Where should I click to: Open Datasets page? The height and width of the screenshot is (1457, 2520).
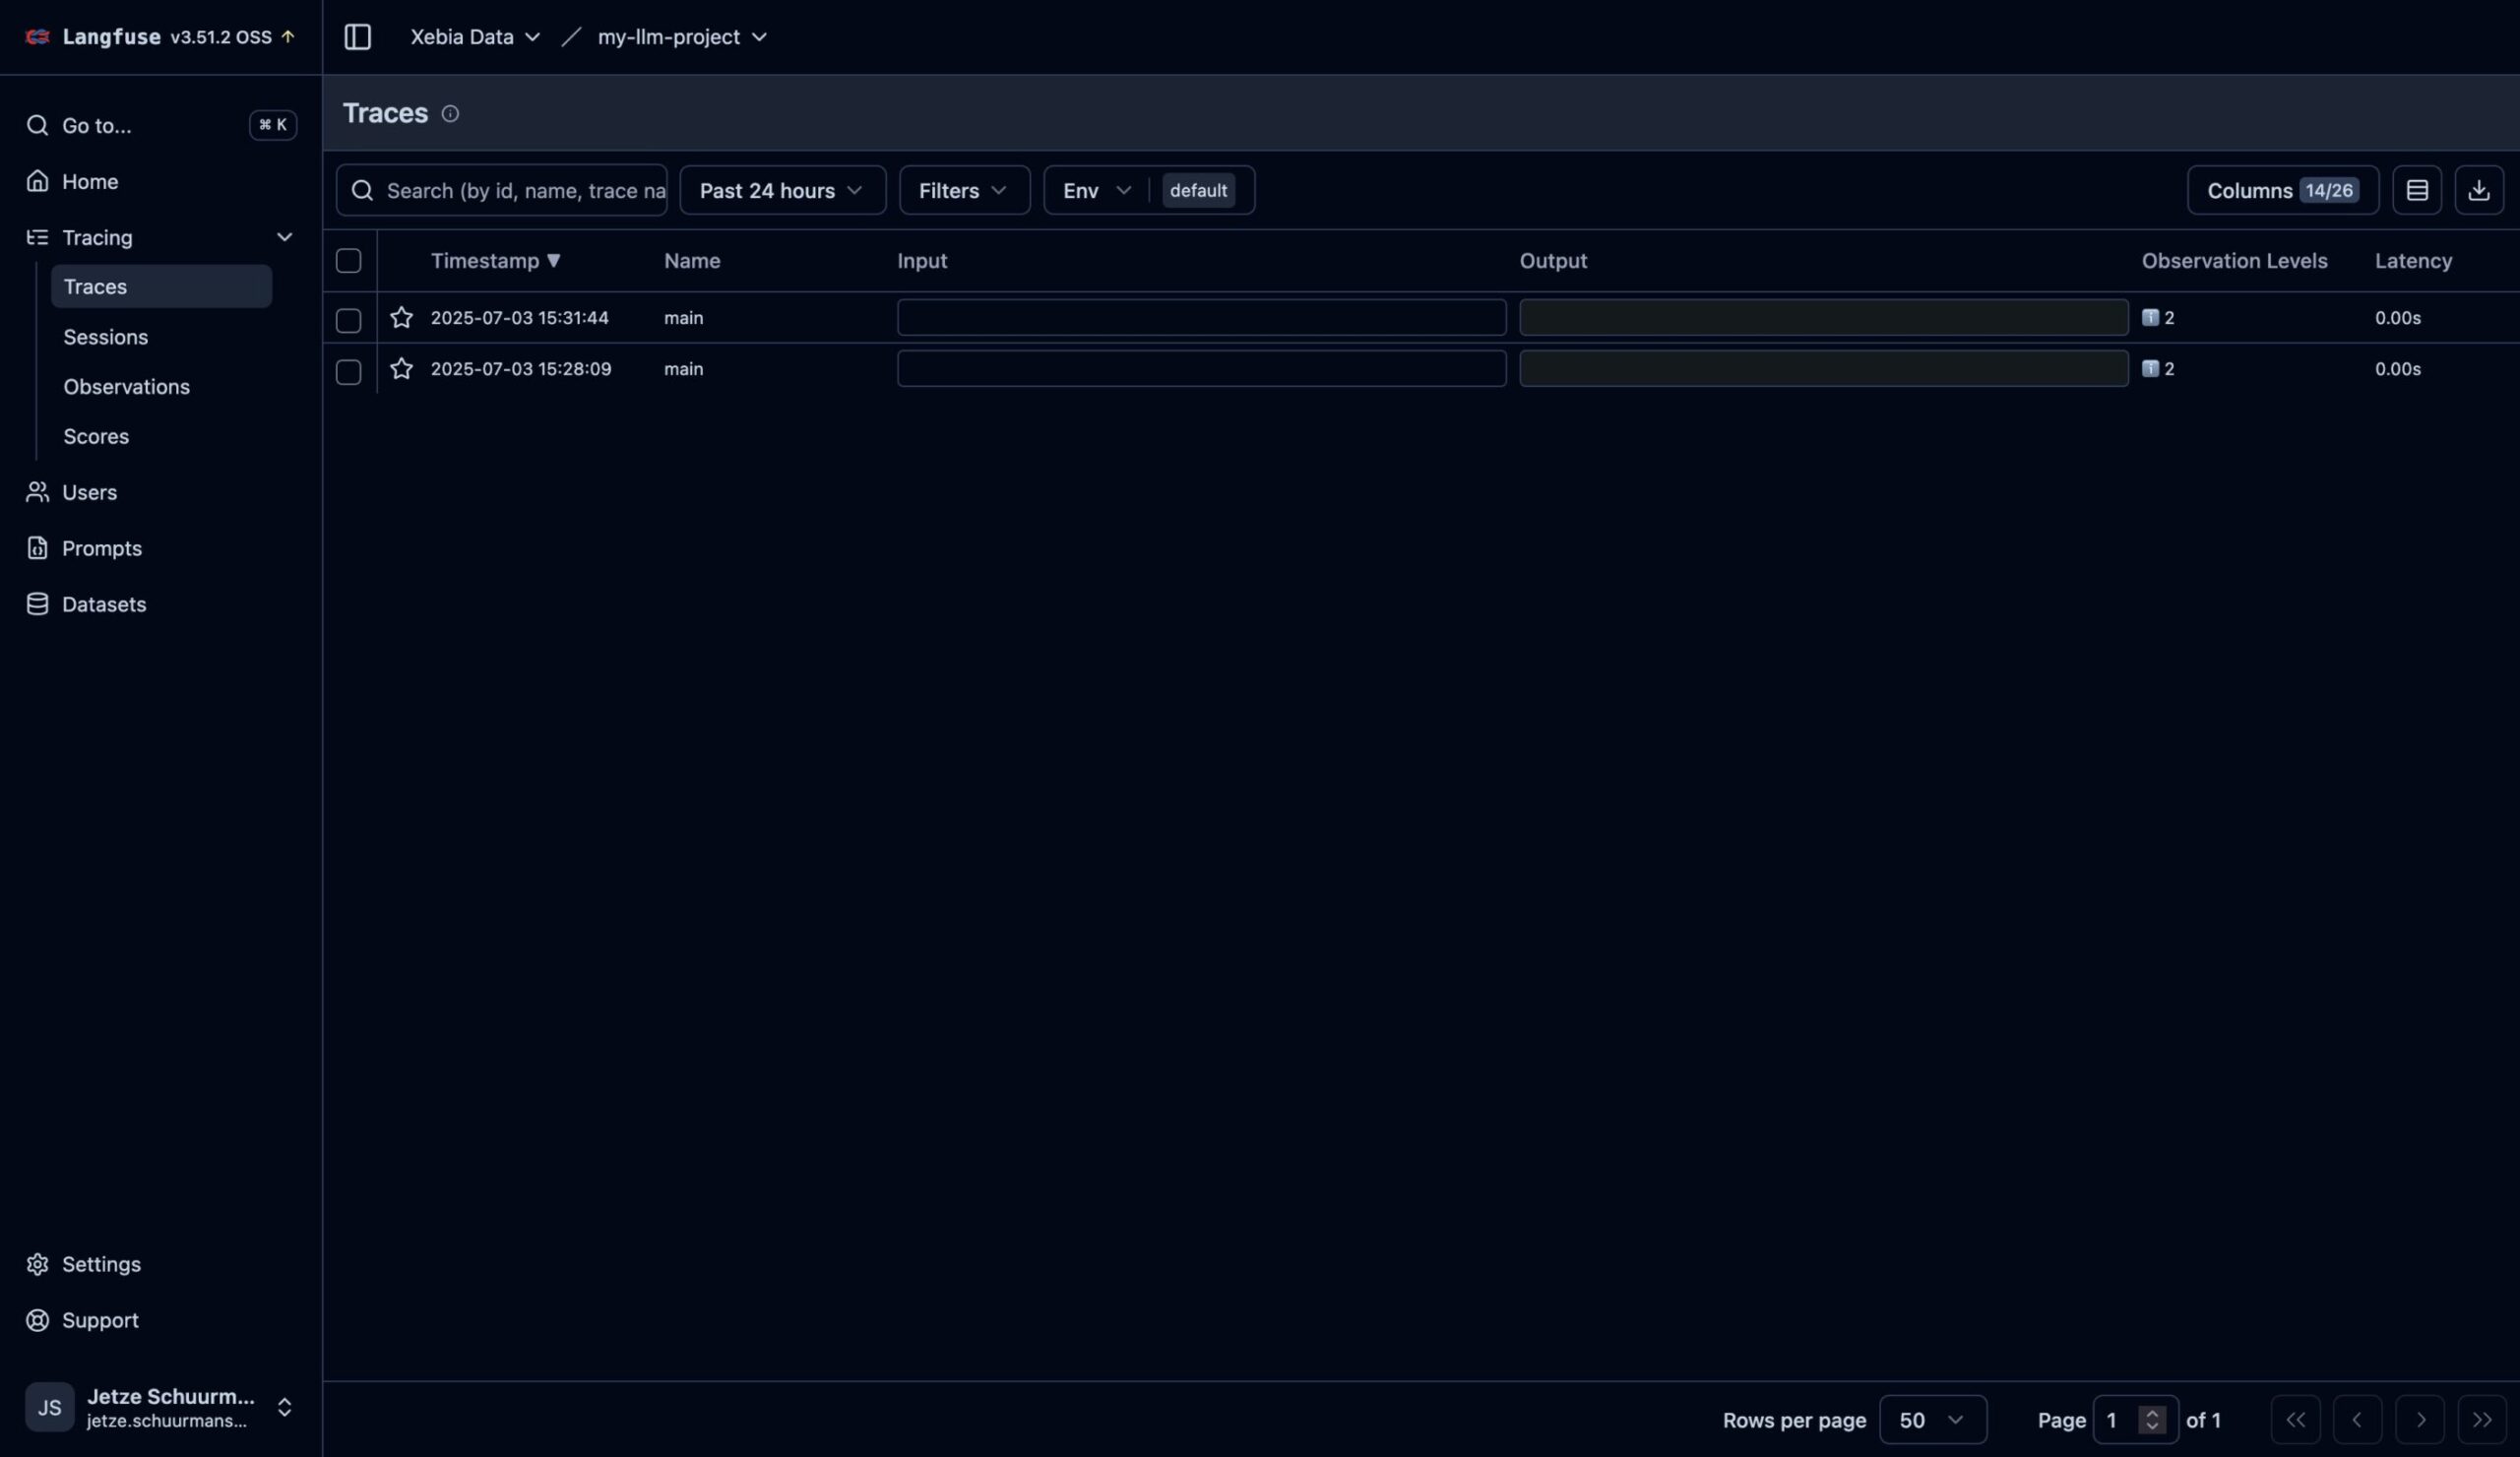[x=161, y=604]
